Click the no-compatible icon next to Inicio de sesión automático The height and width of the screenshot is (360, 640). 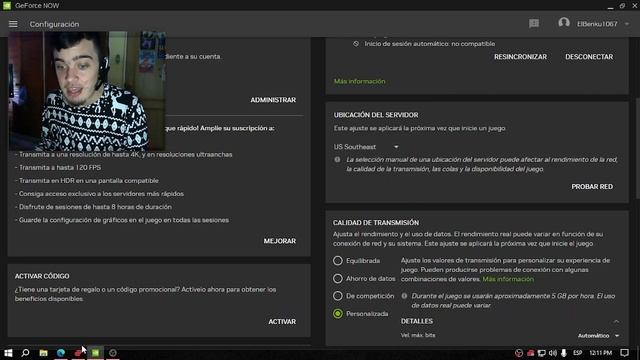point(356,44)
